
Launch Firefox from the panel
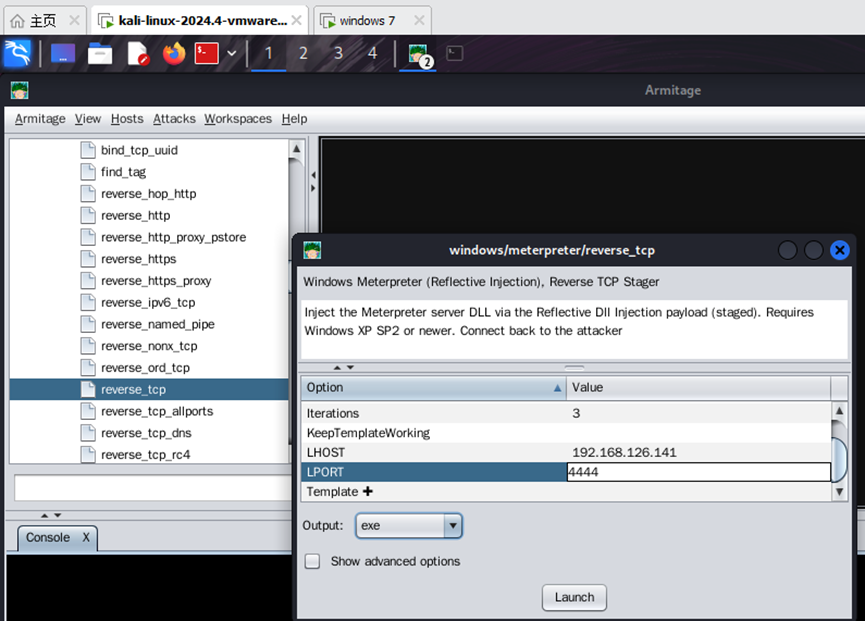coord(174,53)
